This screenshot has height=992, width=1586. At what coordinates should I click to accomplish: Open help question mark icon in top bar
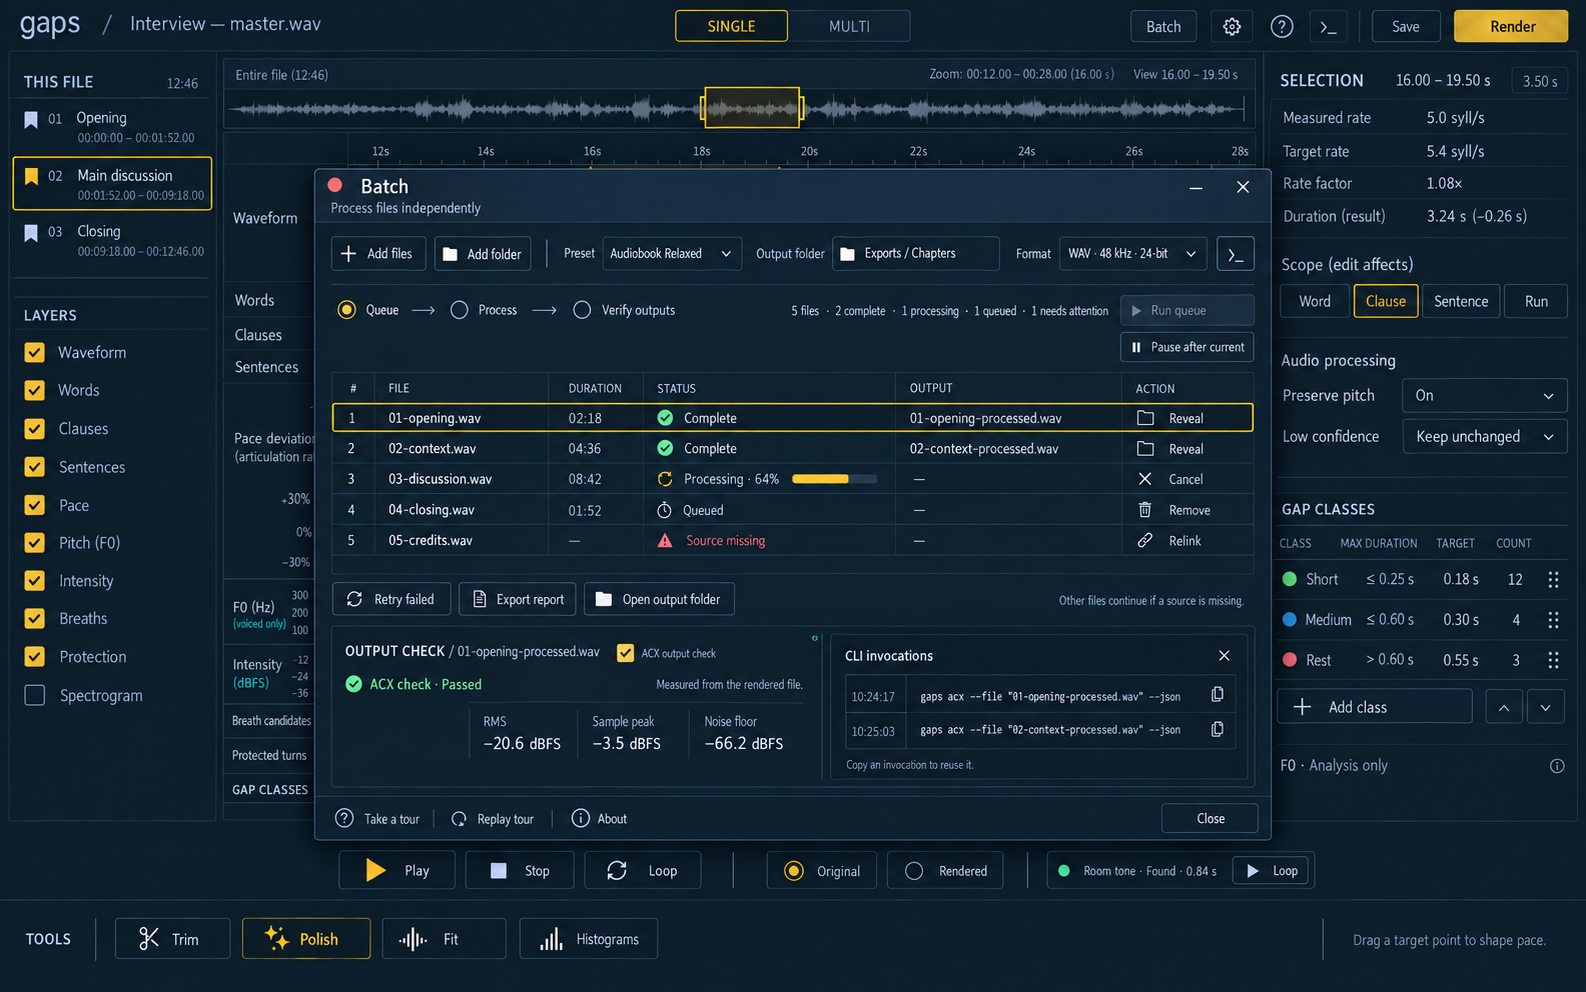pos(1282,27)
